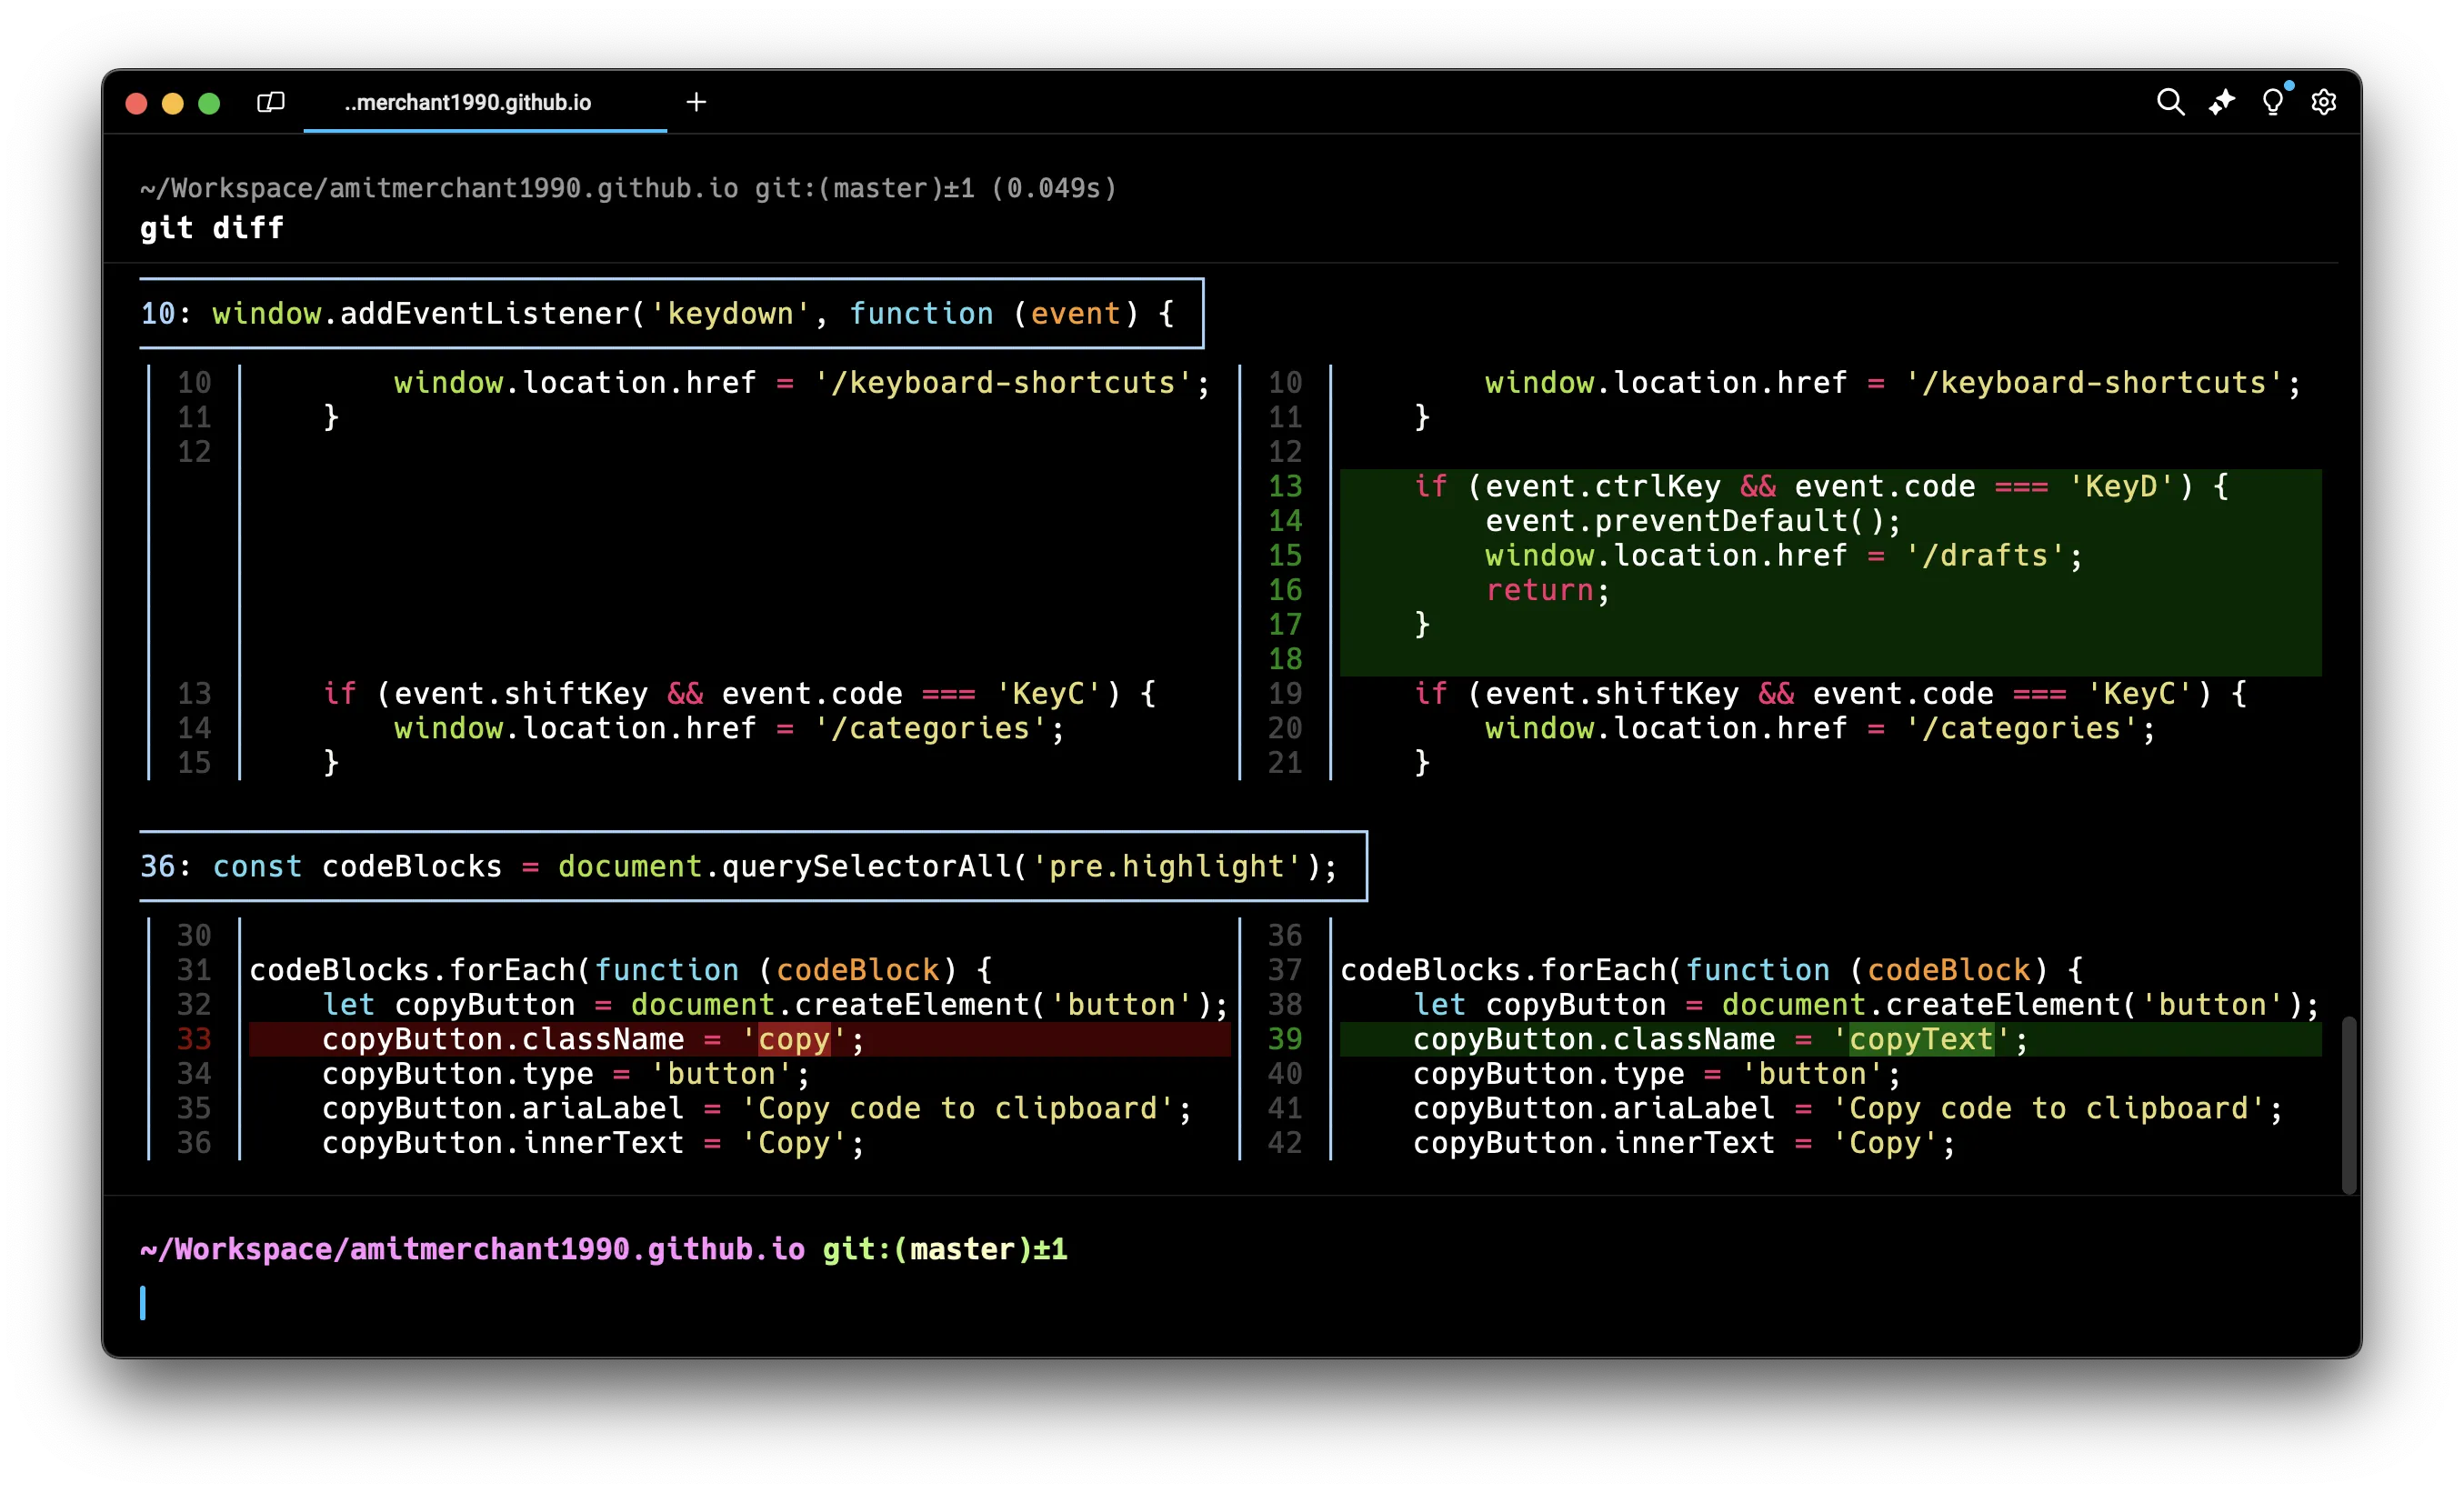
Task: Click the lightbulb notifications icon
Action: 2272,102
